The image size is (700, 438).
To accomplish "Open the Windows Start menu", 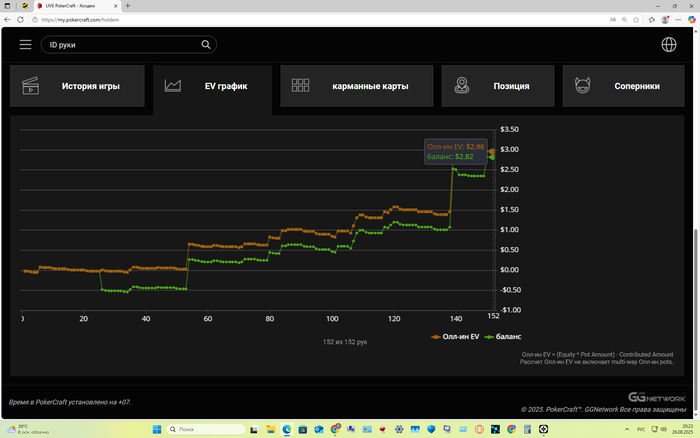I will tap(157, 430).
